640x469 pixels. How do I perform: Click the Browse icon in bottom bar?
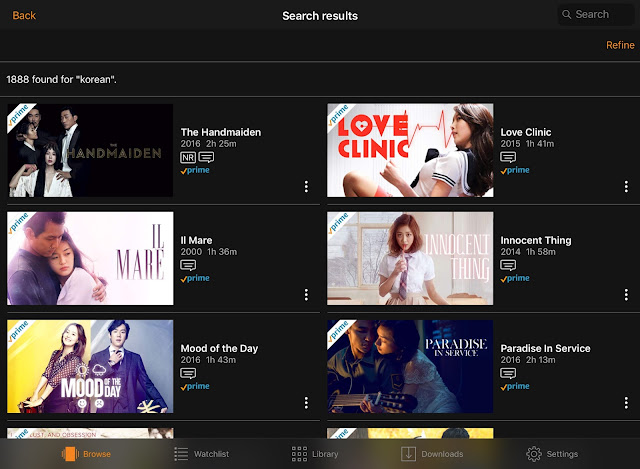tap(70, 454)
